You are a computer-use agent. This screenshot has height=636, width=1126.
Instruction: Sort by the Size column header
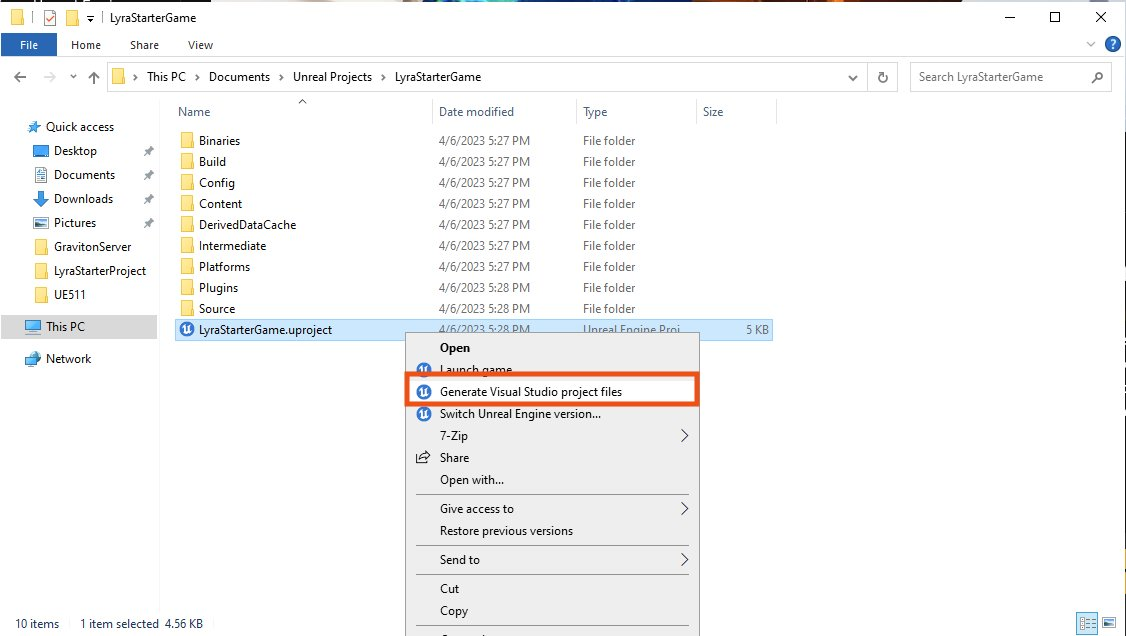(736, 112)
